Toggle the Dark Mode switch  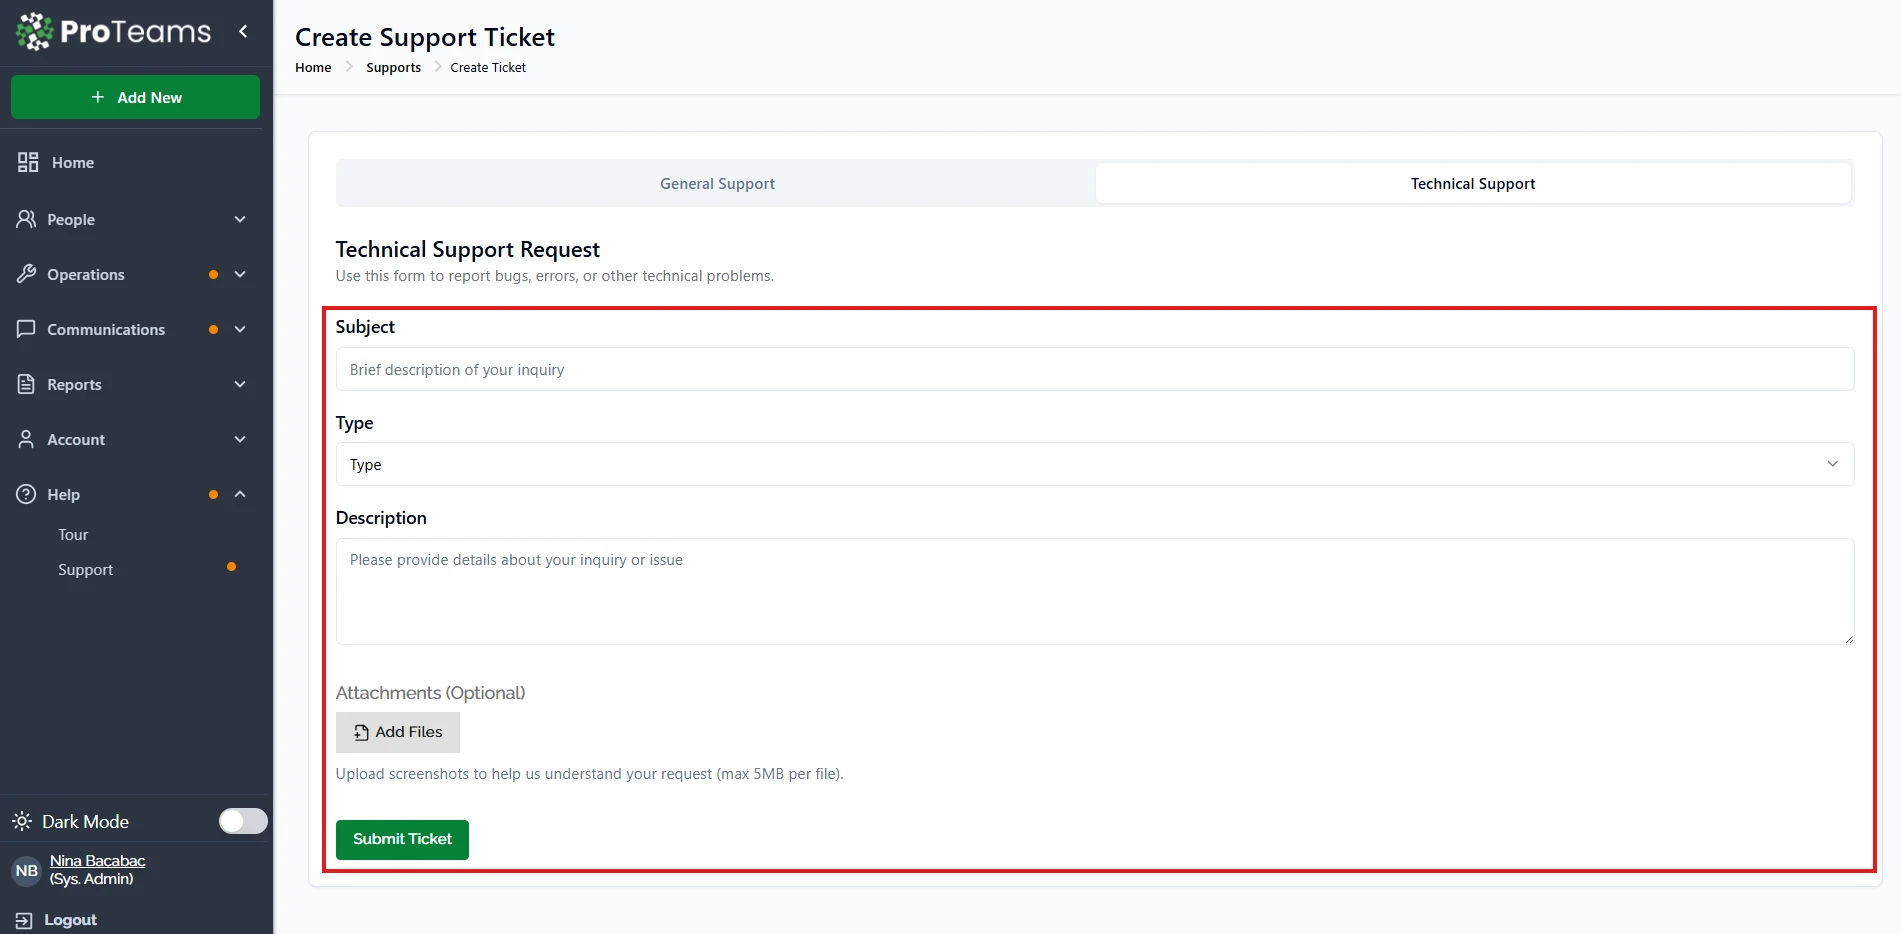tap(243, 821)
